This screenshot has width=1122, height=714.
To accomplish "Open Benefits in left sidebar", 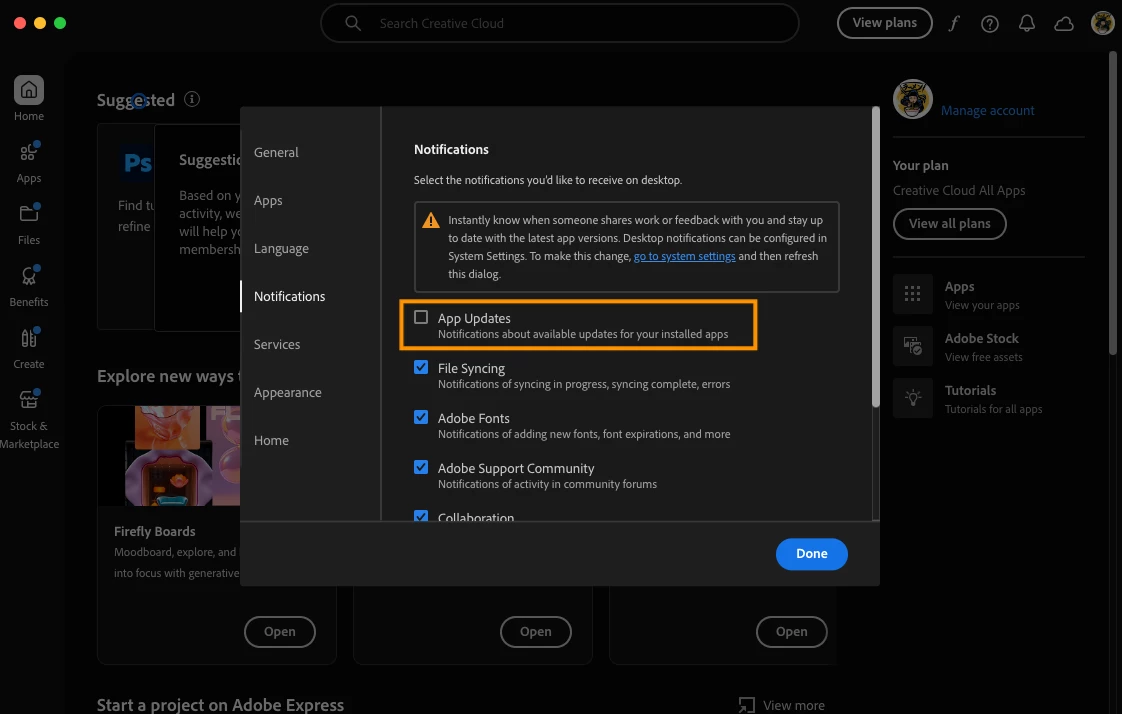I will click(29, 286).
